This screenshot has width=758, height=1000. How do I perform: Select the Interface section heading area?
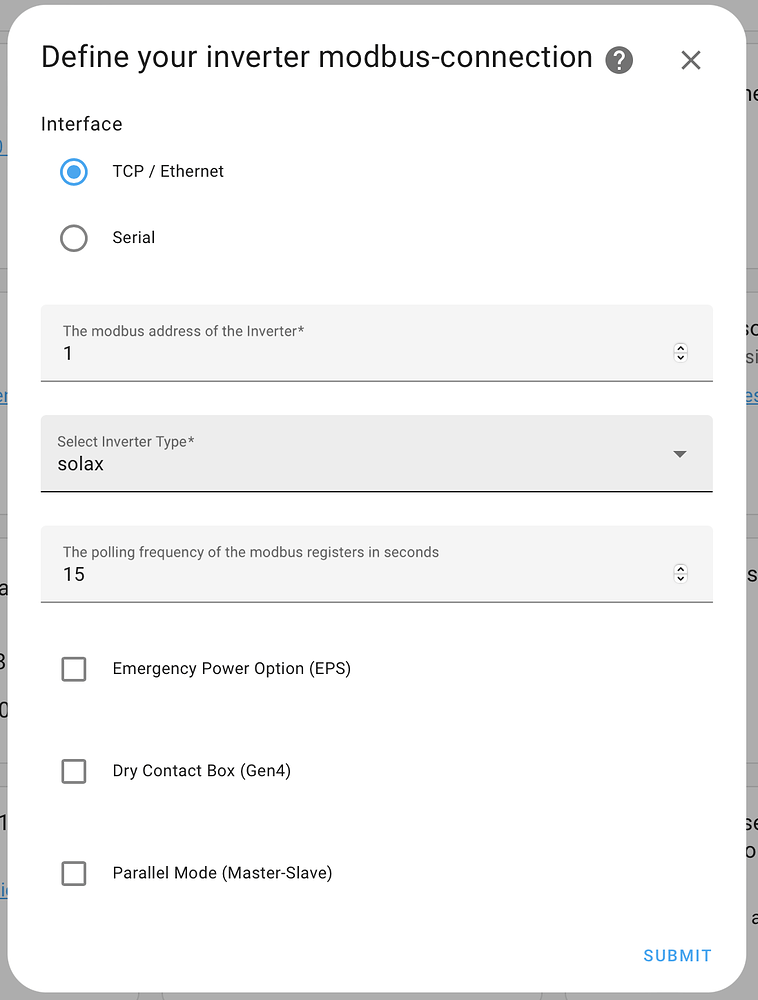click(x=81, y=124)
